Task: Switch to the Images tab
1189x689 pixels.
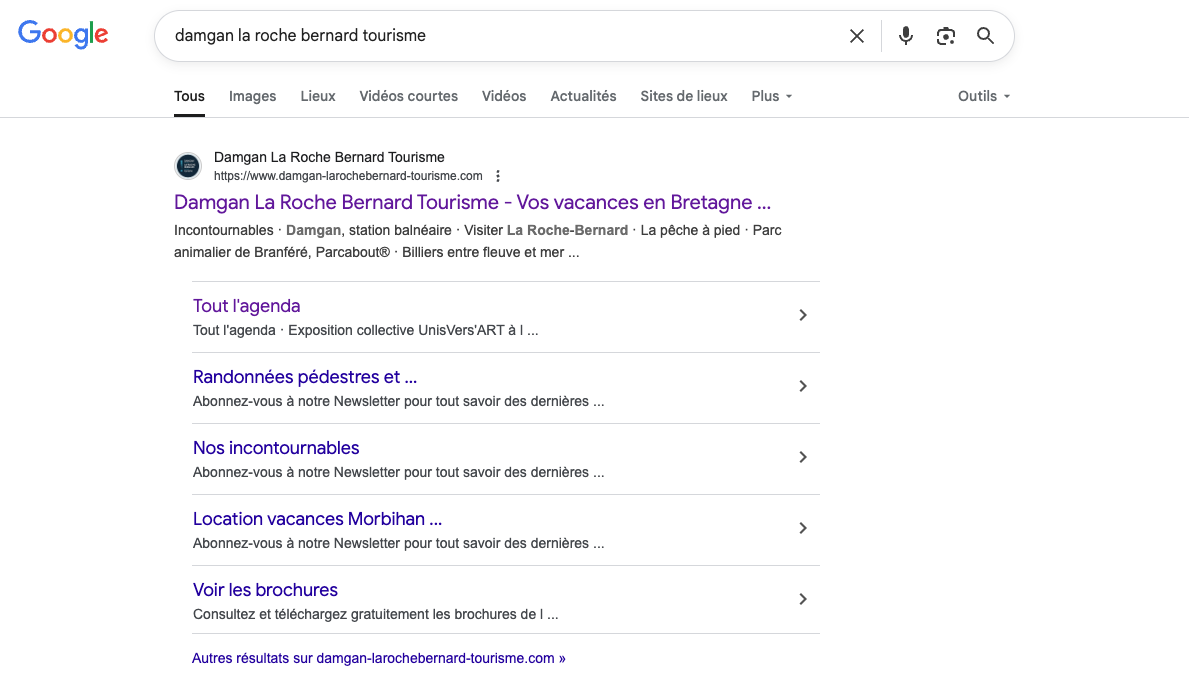Action: coord(252,96)
